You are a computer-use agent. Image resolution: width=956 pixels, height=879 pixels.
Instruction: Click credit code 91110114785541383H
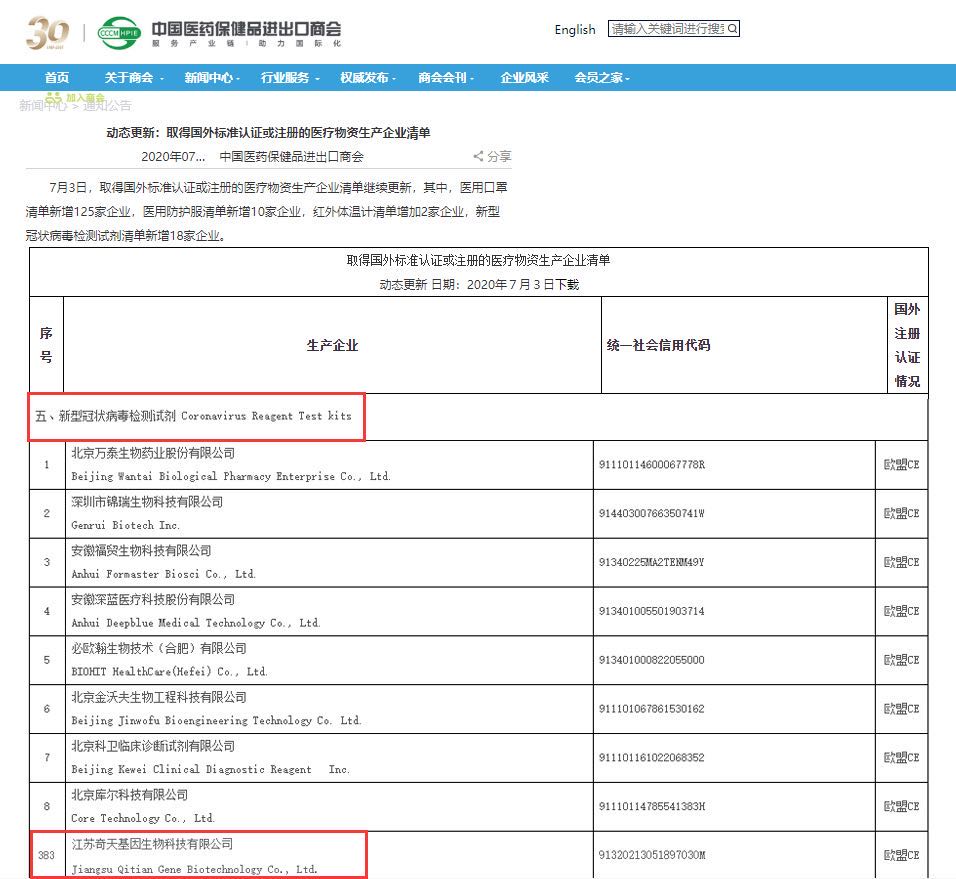(652, 806)
